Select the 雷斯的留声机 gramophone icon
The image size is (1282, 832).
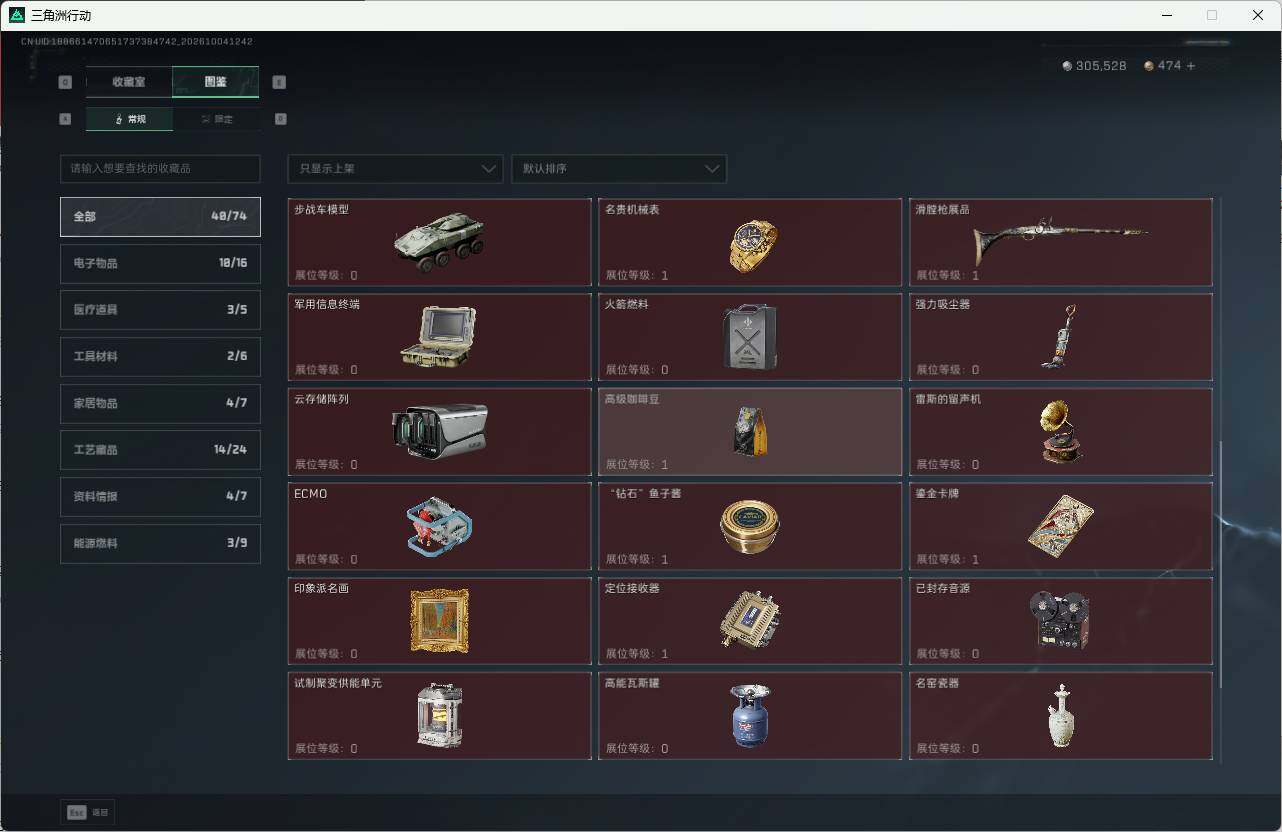(x=1060, y=432)
